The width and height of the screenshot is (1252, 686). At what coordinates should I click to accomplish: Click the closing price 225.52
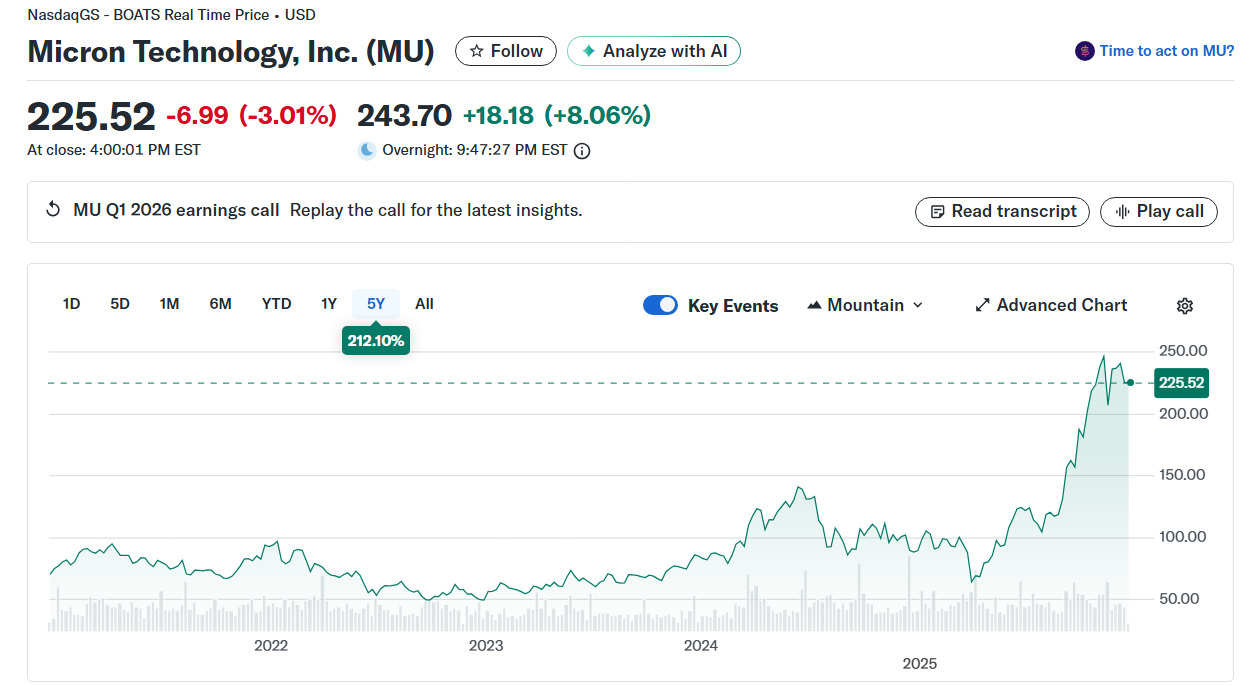[x=91, y=116]
